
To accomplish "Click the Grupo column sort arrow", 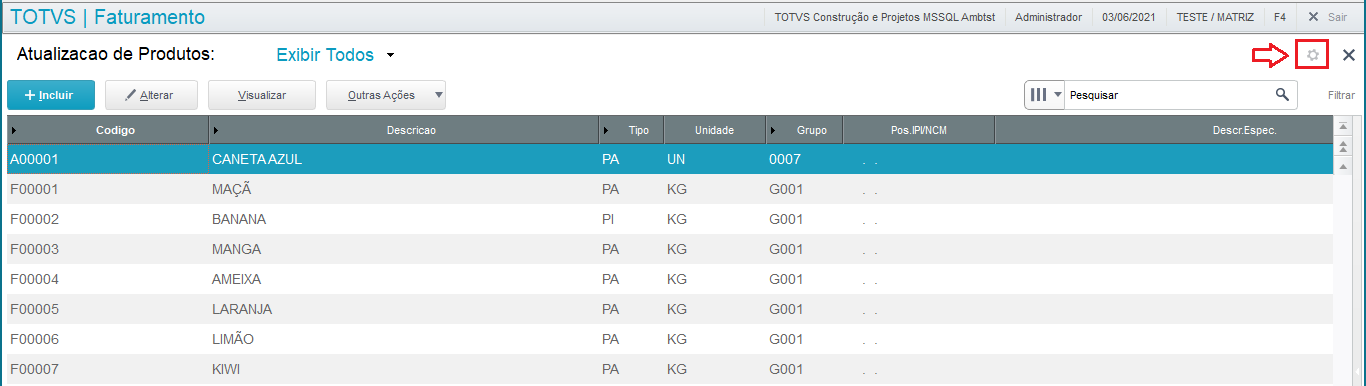I will coord(774,131).
